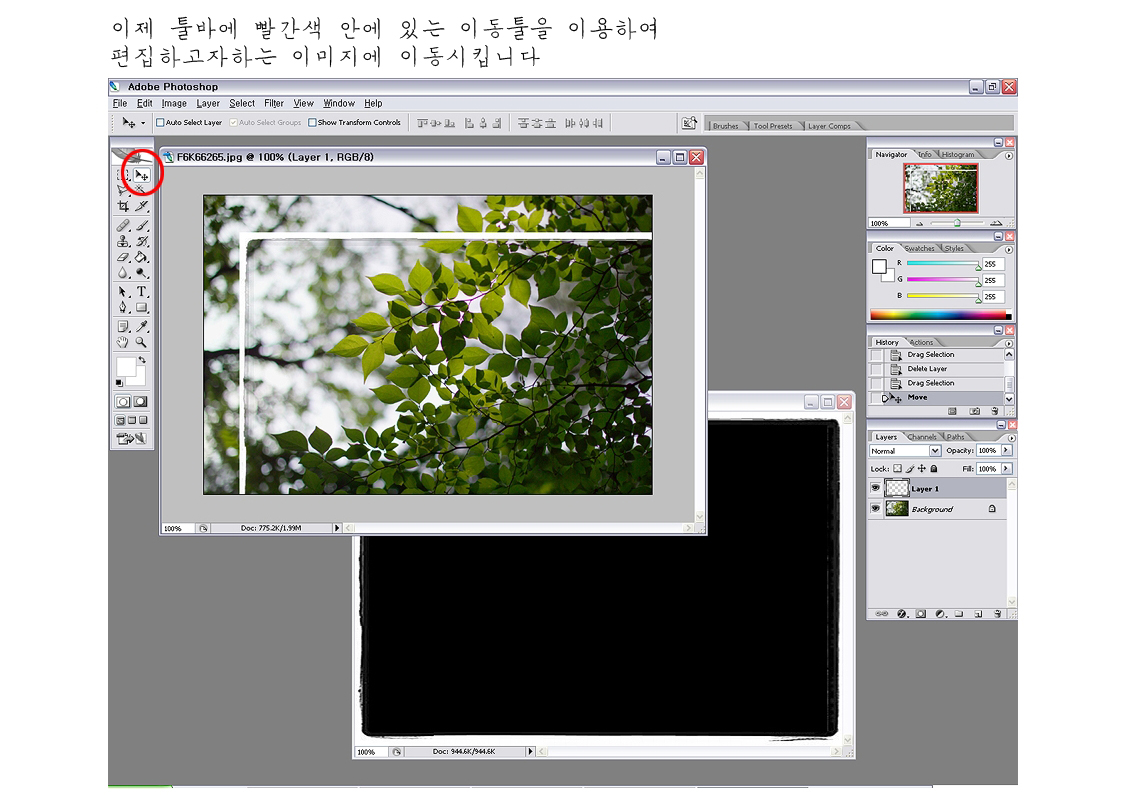
Task: Switch to the Channels tab
Action: 922,437
